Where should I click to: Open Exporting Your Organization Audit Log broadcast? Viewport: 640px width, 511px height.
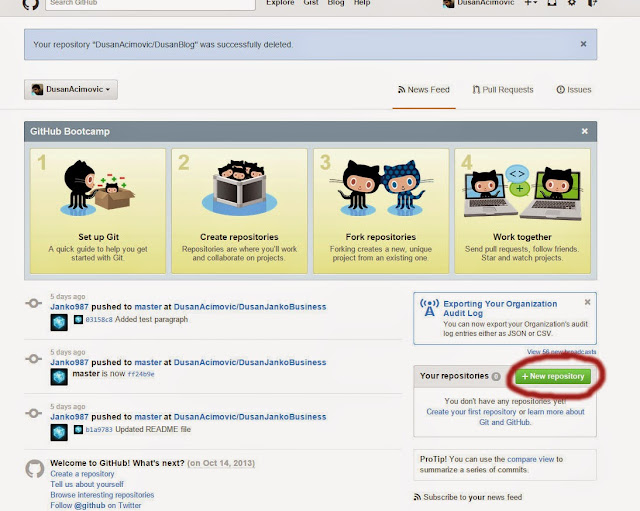click(x=500, y=308)
